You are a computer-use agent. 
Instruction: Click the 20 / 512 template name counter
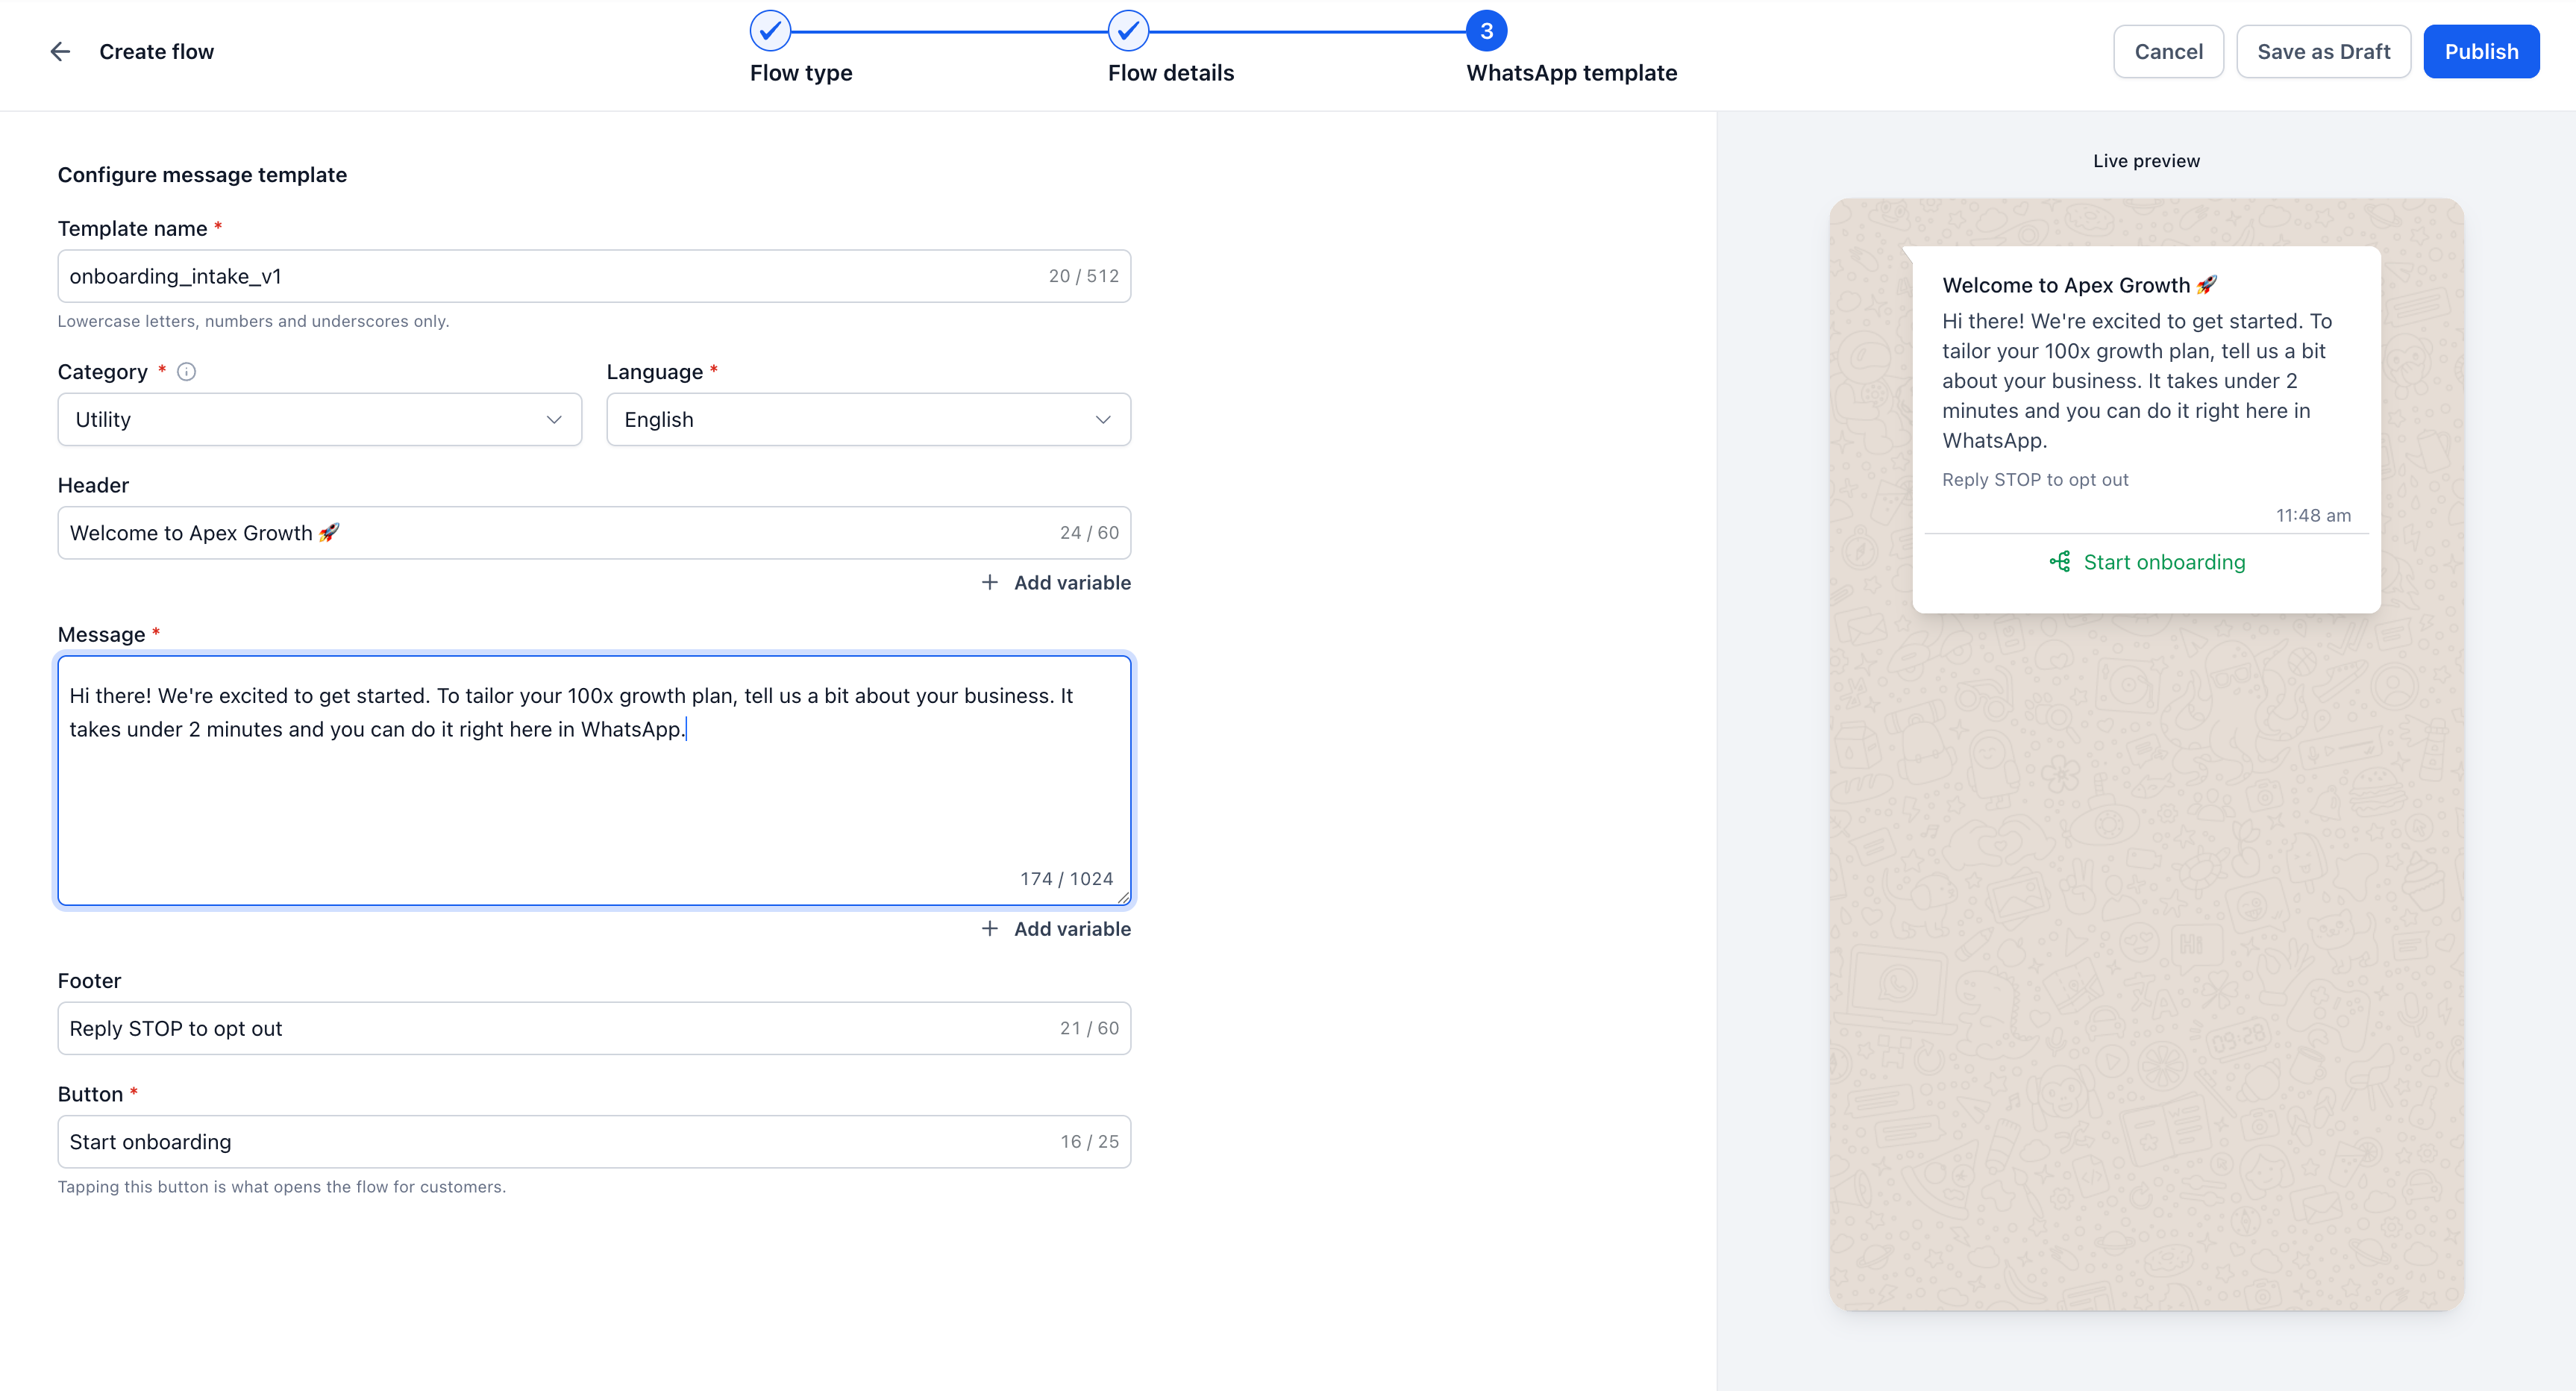[x=1083, y=276]
